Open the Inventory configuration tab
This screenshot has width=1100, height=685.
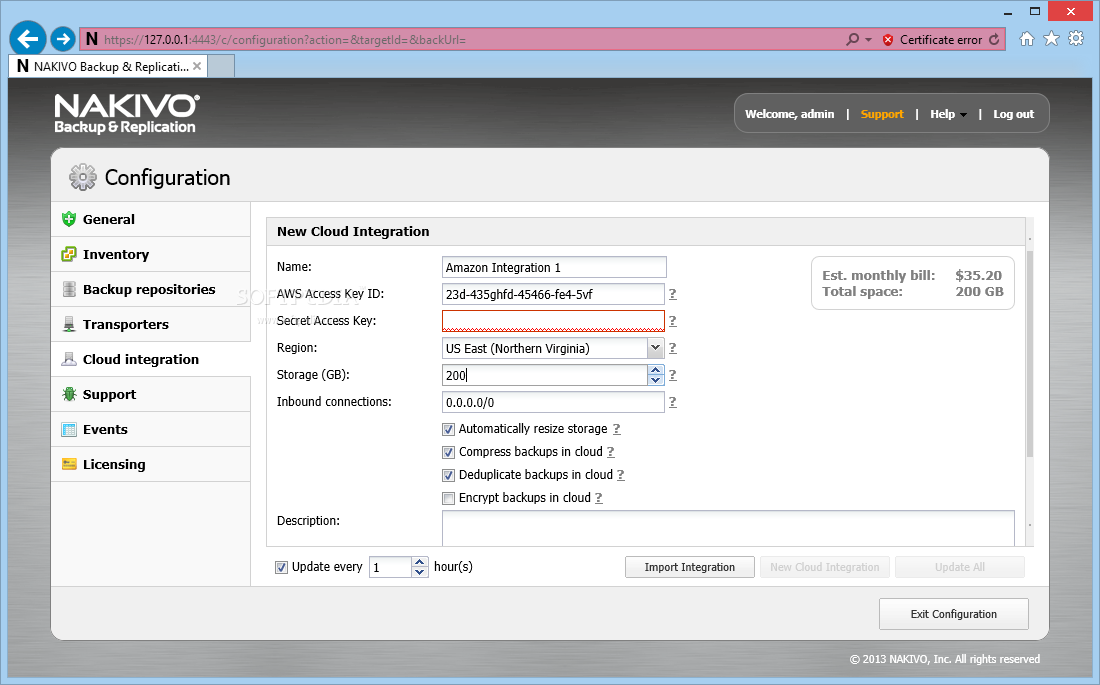[x=151, y=254]
